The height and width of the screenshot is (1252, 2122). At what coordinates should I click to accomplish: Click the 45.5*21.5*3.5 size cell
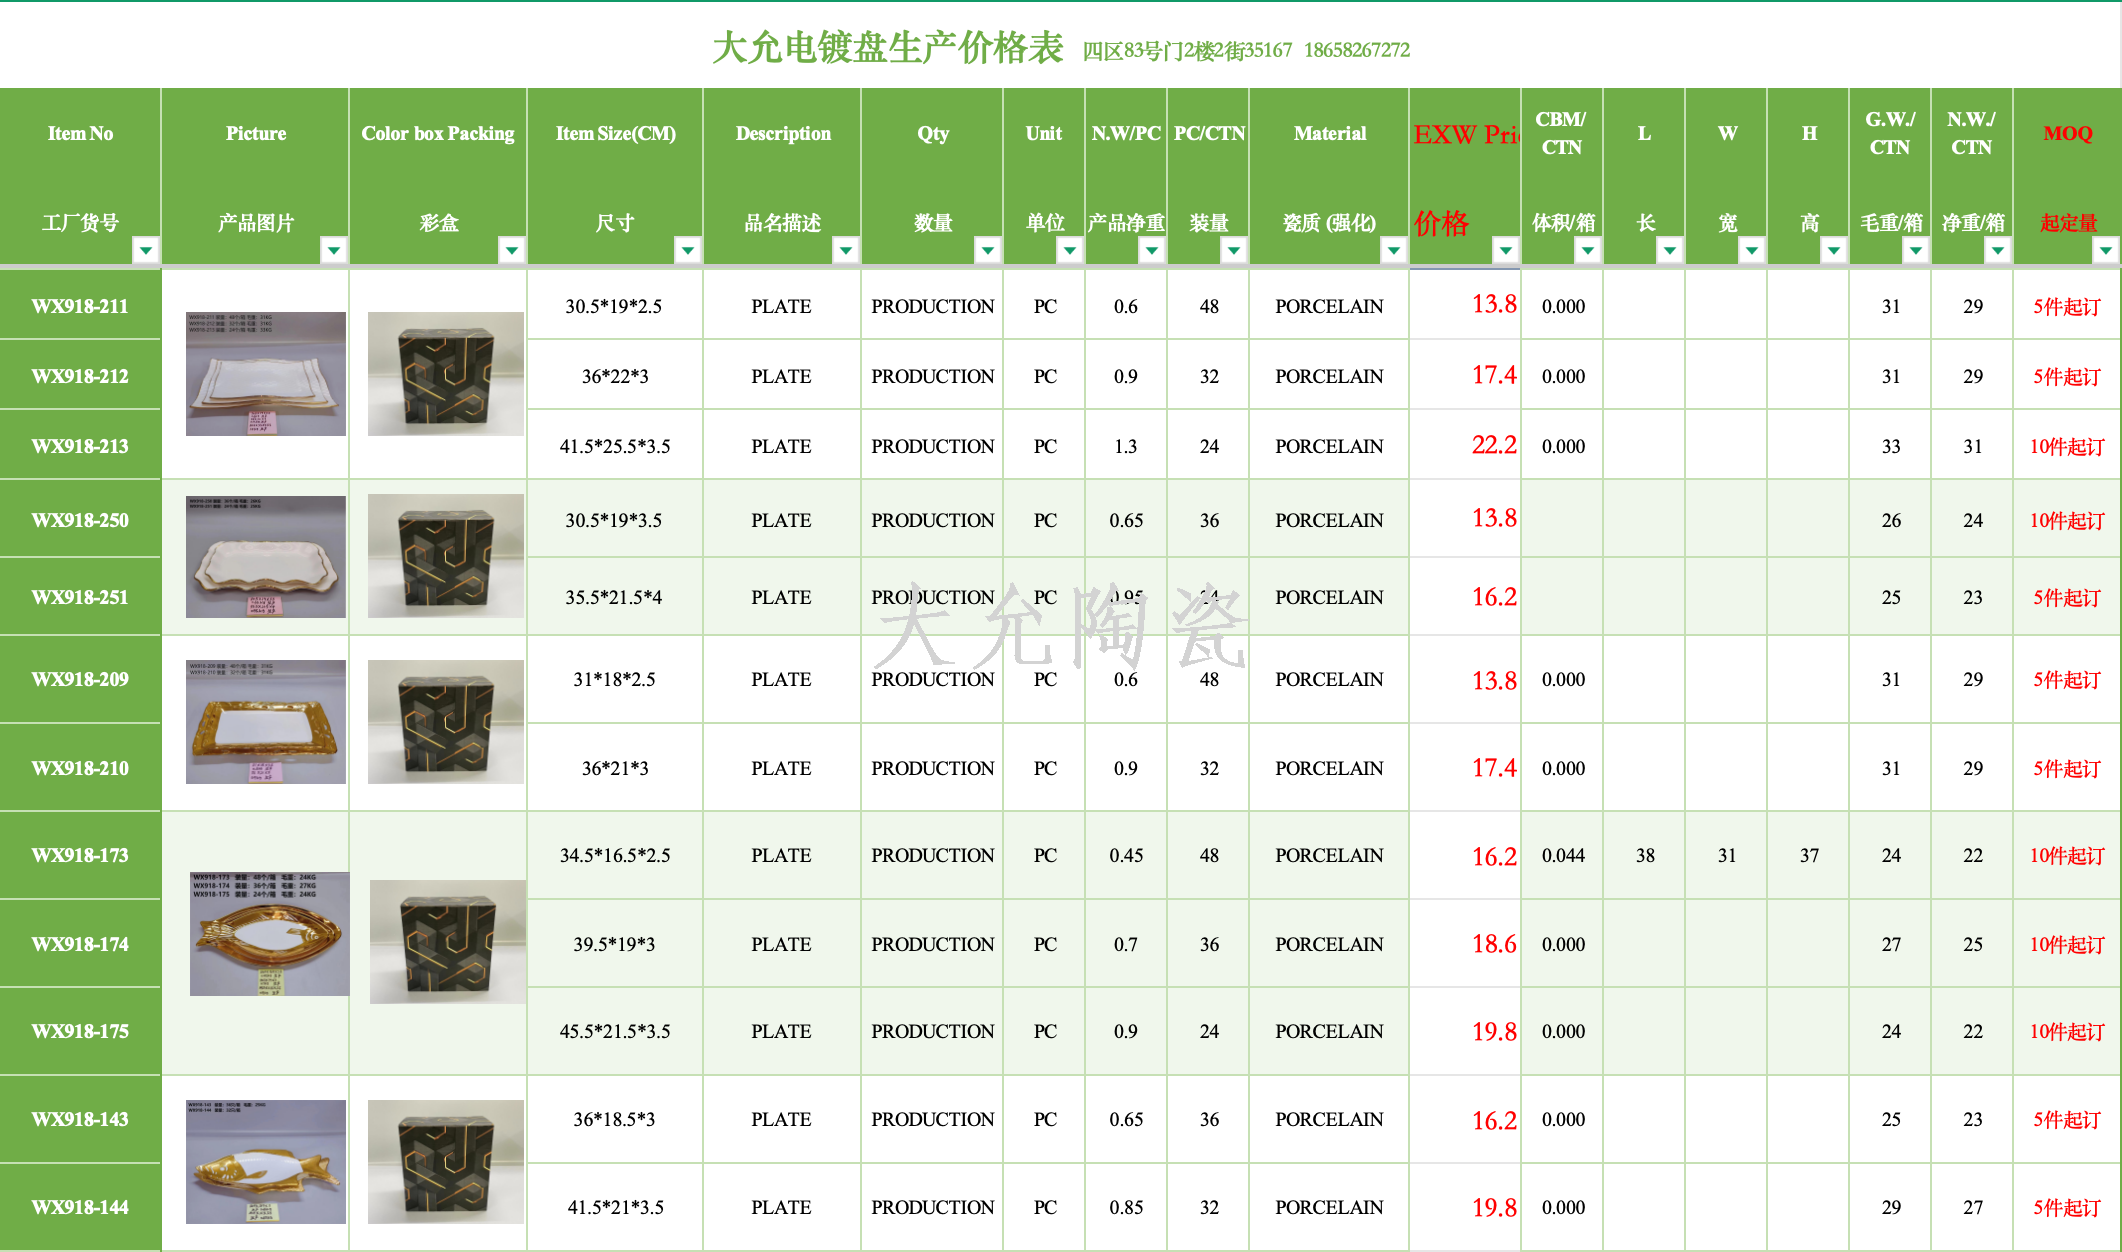coord(614,1032)
